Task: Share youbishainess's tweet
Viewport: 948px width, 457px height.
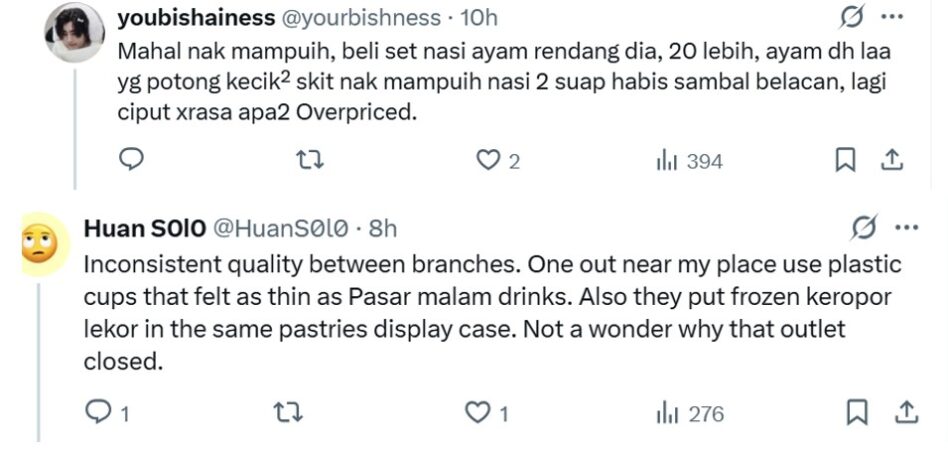Action: coord(893,160)
